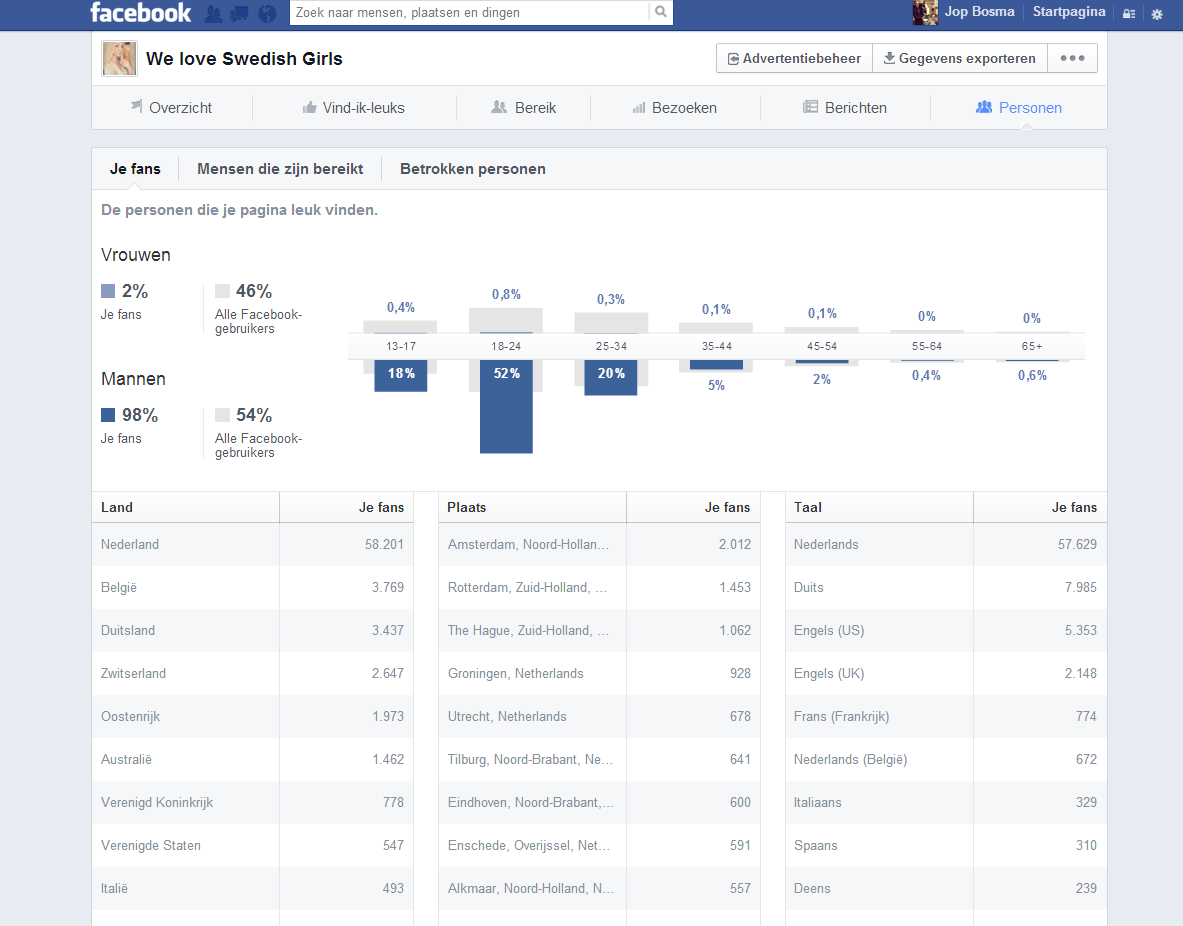The image size is (1183, 926).
Task: Click the Facebook logo
Action: 140,13
